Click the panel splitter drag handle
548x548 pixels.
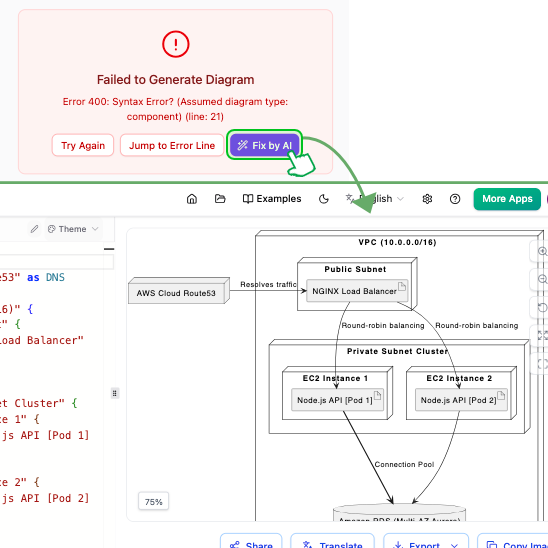(114, 393)
